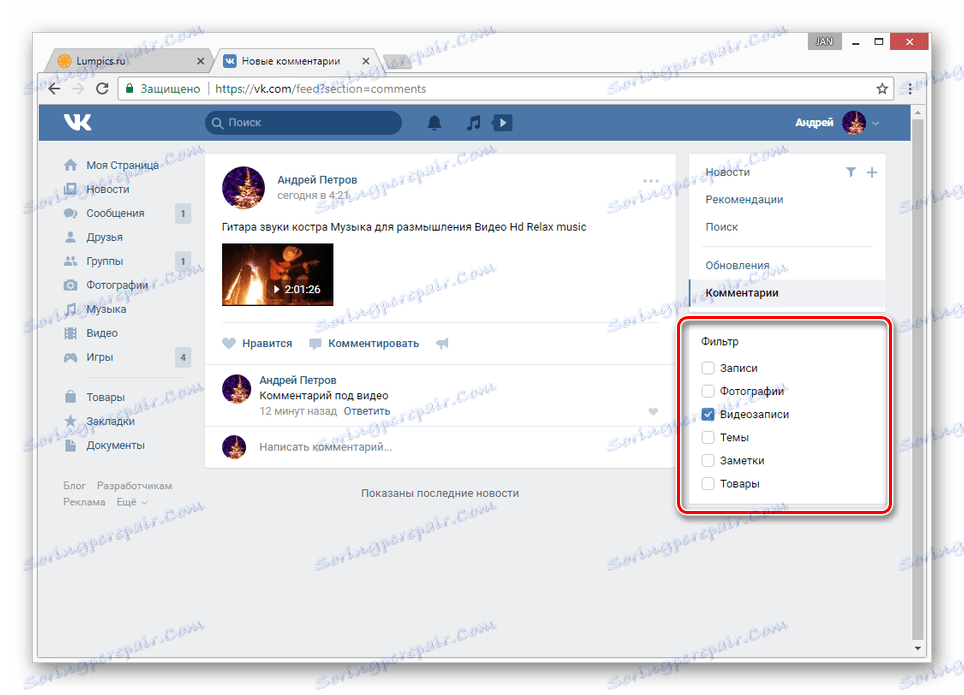Select Новости in right panel
Image resolution: width=964 pixels, height=695 pixels.
pyautogui.click(x=727, y=172)
